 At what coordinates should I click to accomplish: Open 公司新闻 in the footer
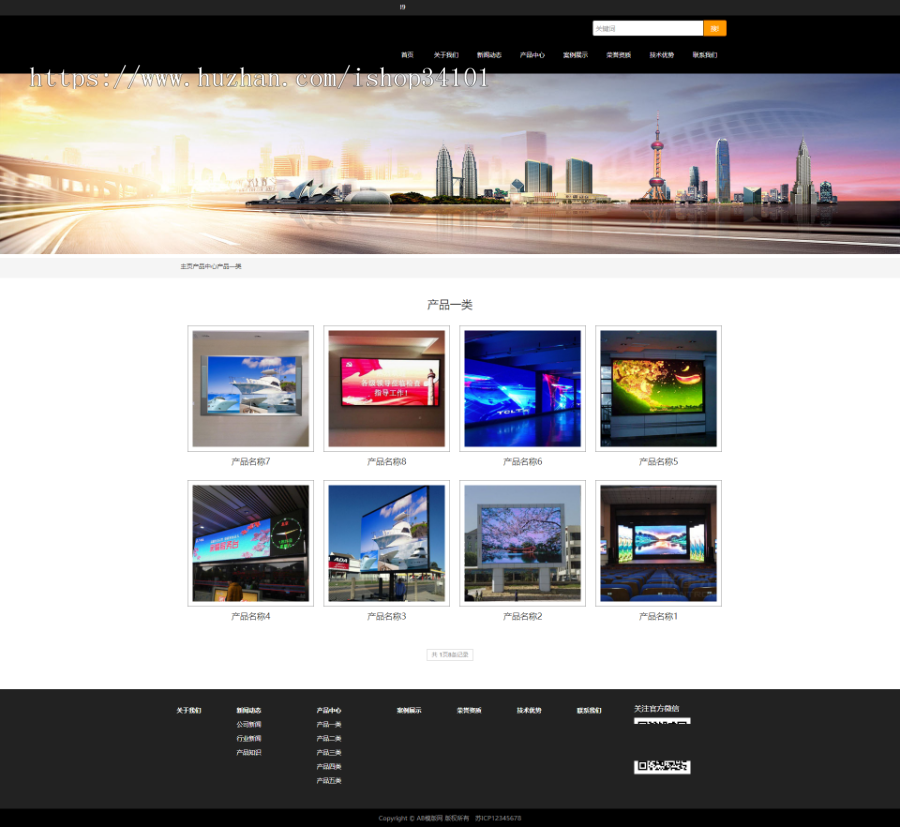click(249, 725)
